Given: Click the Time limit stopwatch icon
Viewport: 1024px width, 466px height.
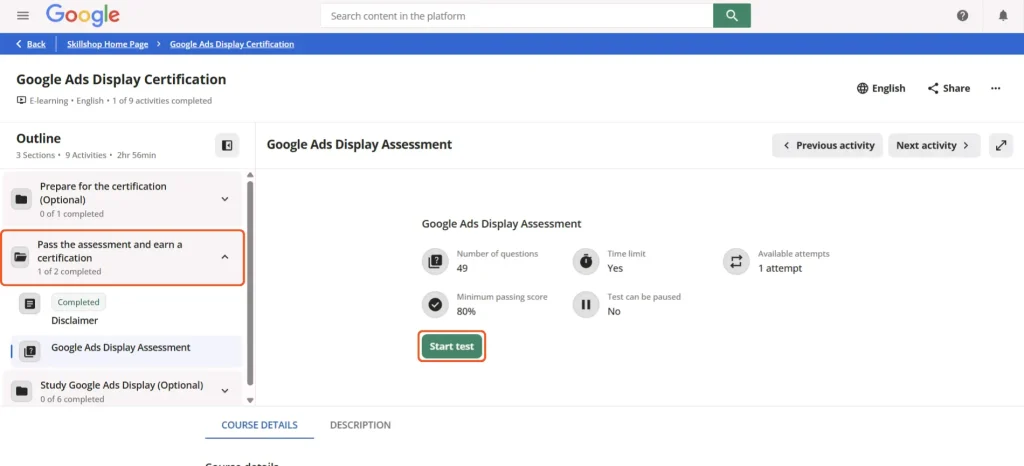Looking at the screenshot, I should tap(586, 262).
